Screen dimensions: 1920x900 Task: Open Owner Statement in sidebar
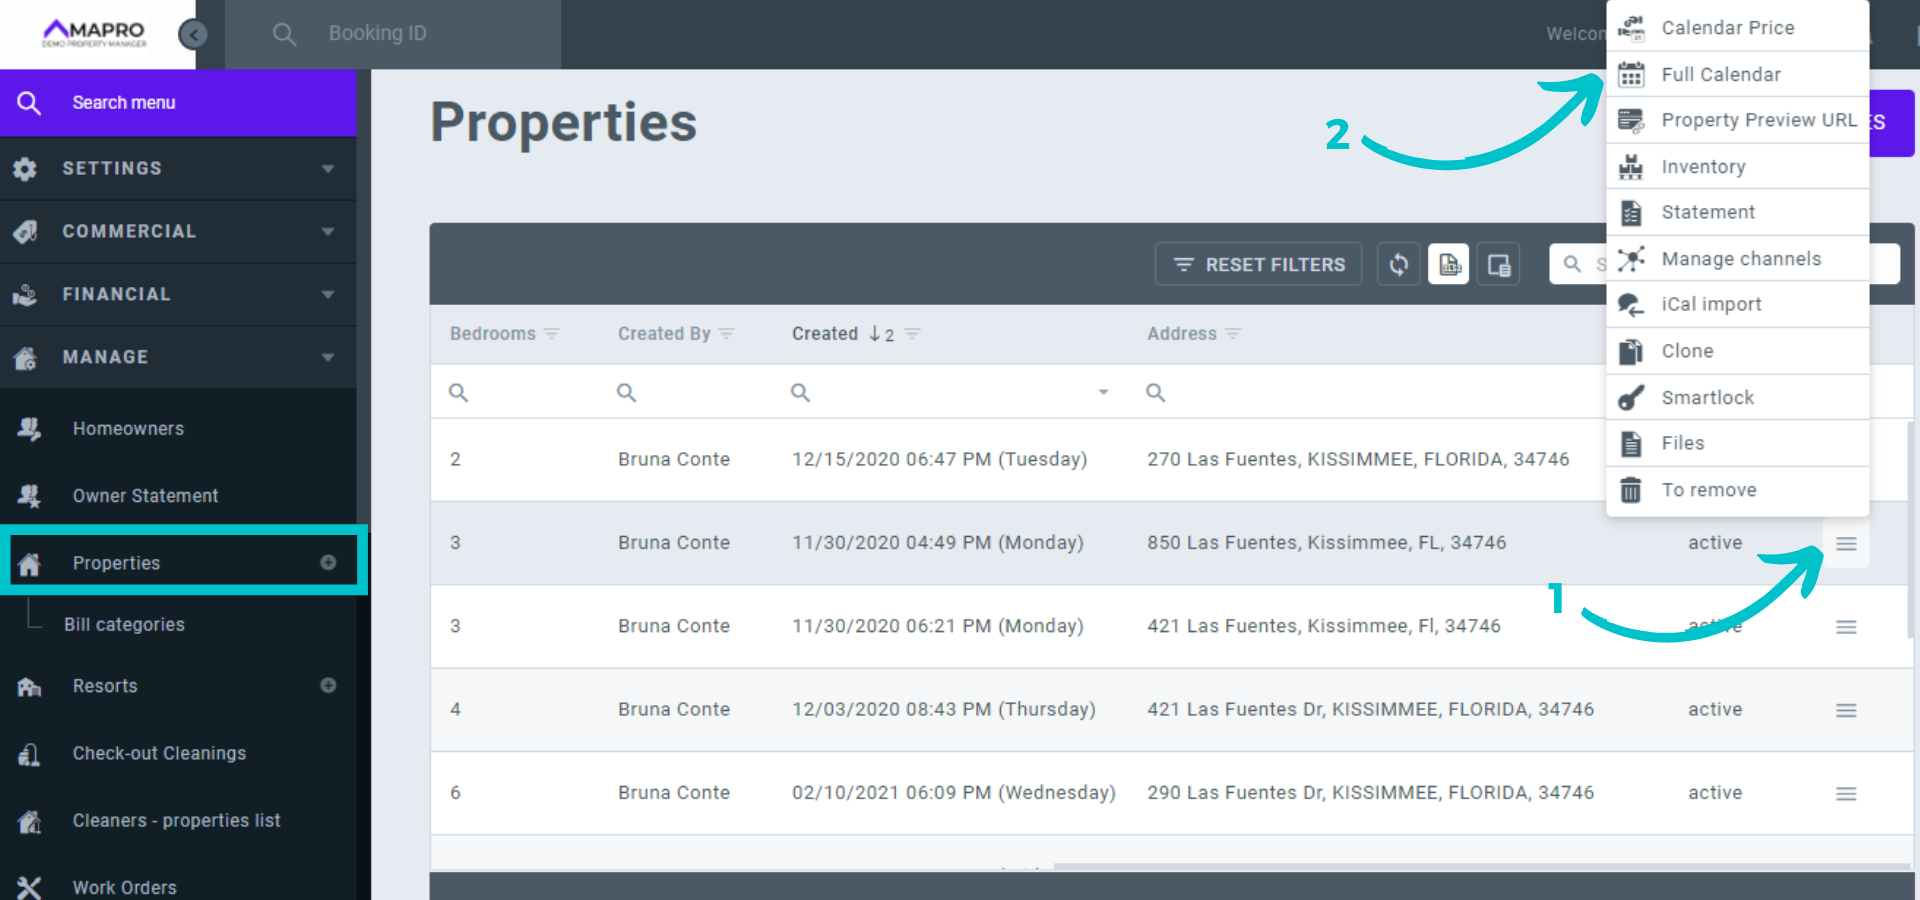pos(145,496)
